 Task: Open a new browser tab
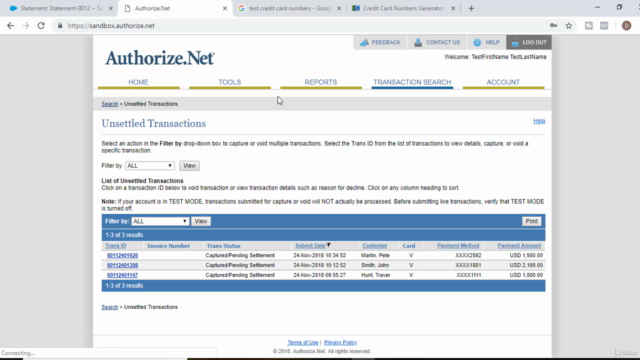point(471,8)
